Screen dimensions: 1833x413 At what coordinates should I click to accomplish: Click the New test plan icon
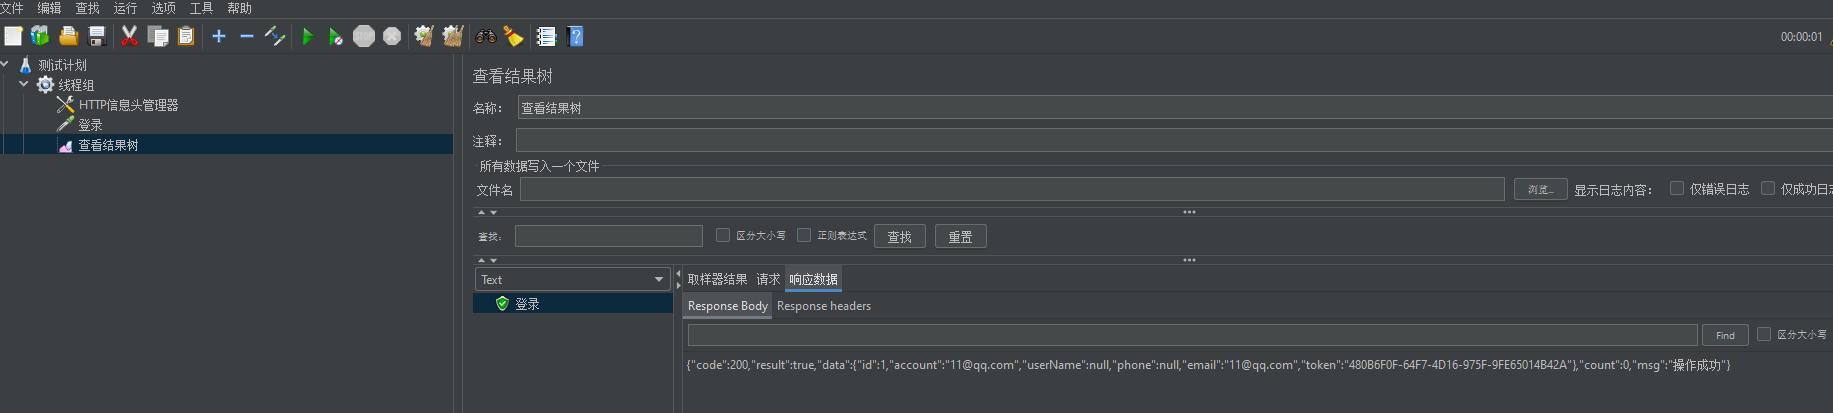tap(13, 36)
